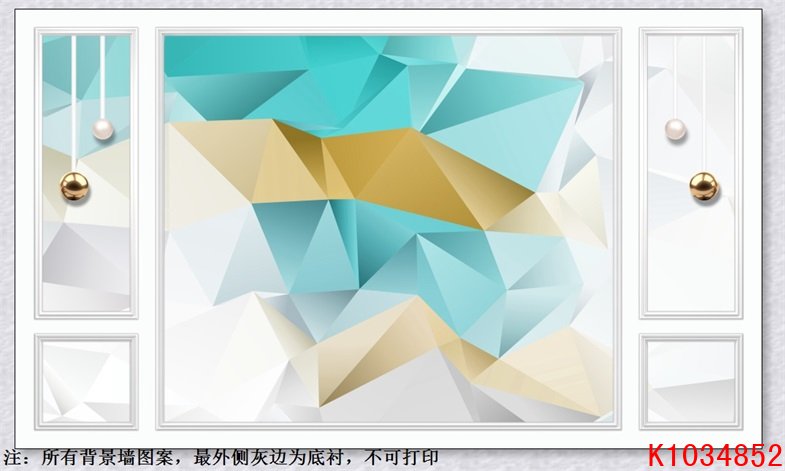
Task: Click the red code text "K1034852"
Action: pyautogui.click(x=714, y=455)
